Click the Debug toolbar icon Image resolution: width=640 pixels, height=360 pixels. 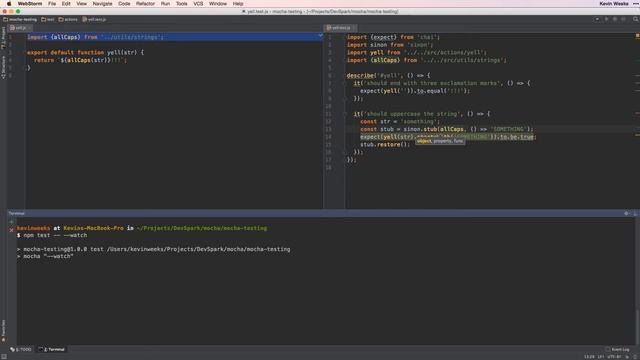coord(615,19)
